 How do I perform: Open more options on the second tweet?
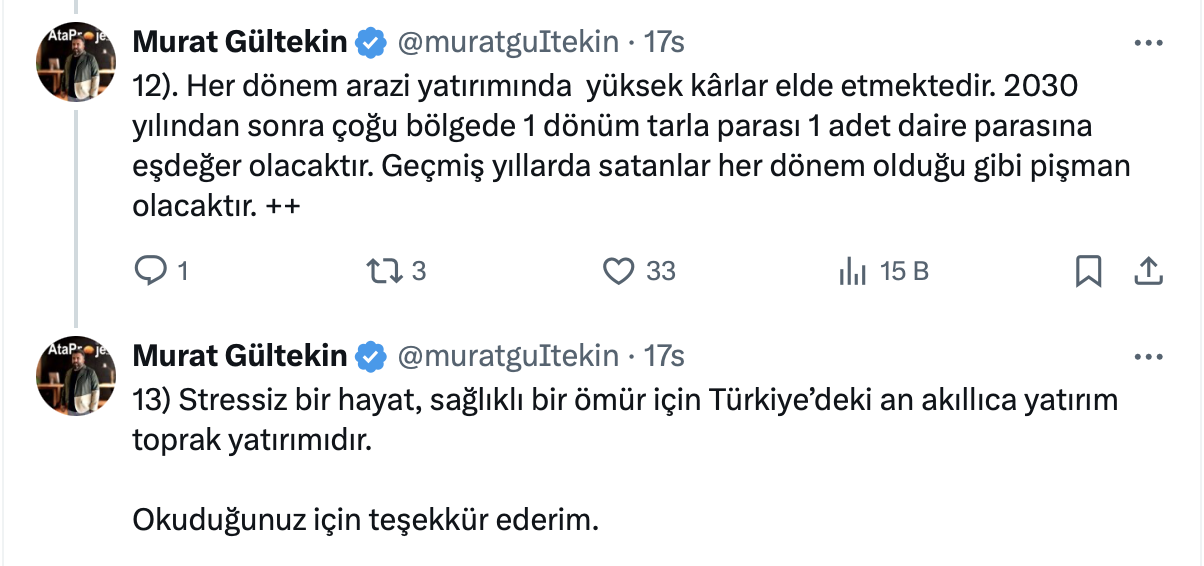(1146, 356)
